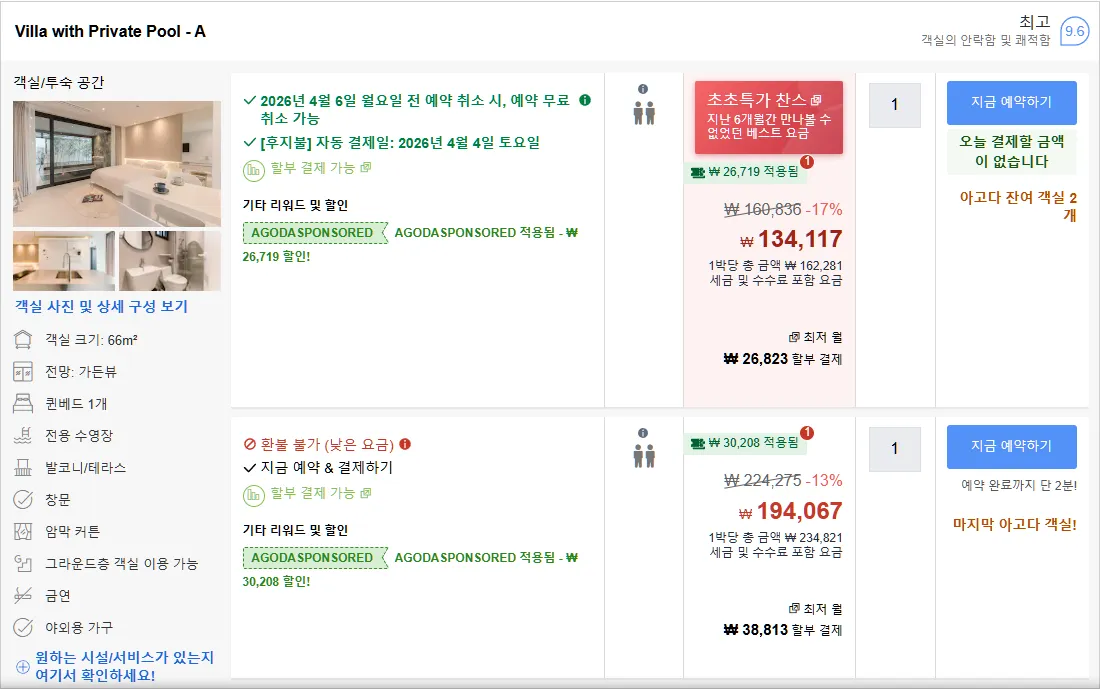
Task: Click the 창문 checkmark icon
Action: point(23,499)
